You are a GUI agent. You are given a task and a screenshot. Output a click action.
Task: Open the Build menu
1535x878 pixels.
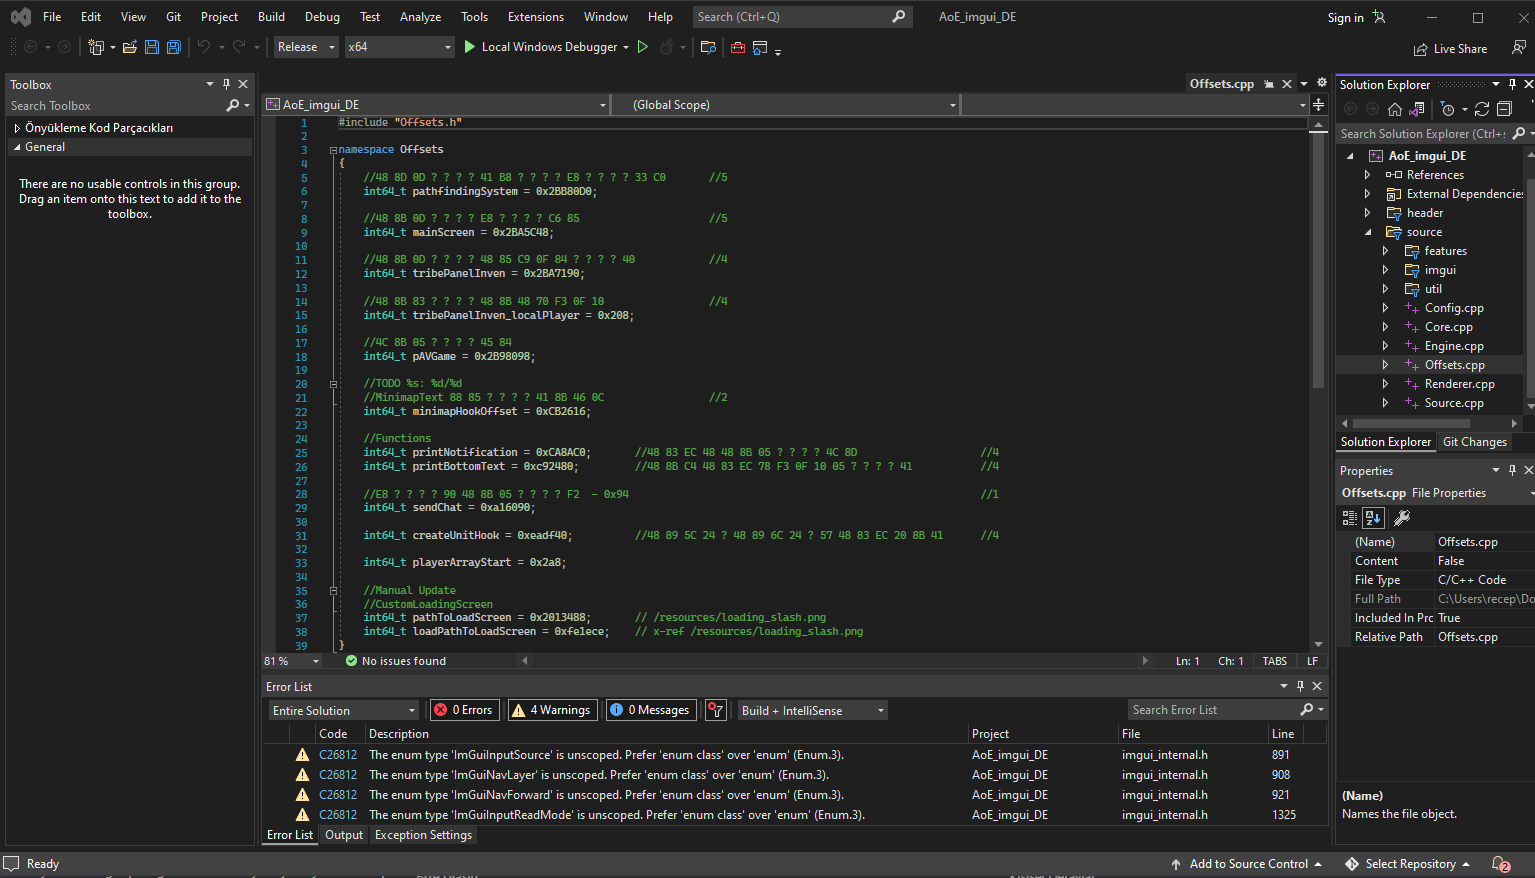tap(271, 17)
